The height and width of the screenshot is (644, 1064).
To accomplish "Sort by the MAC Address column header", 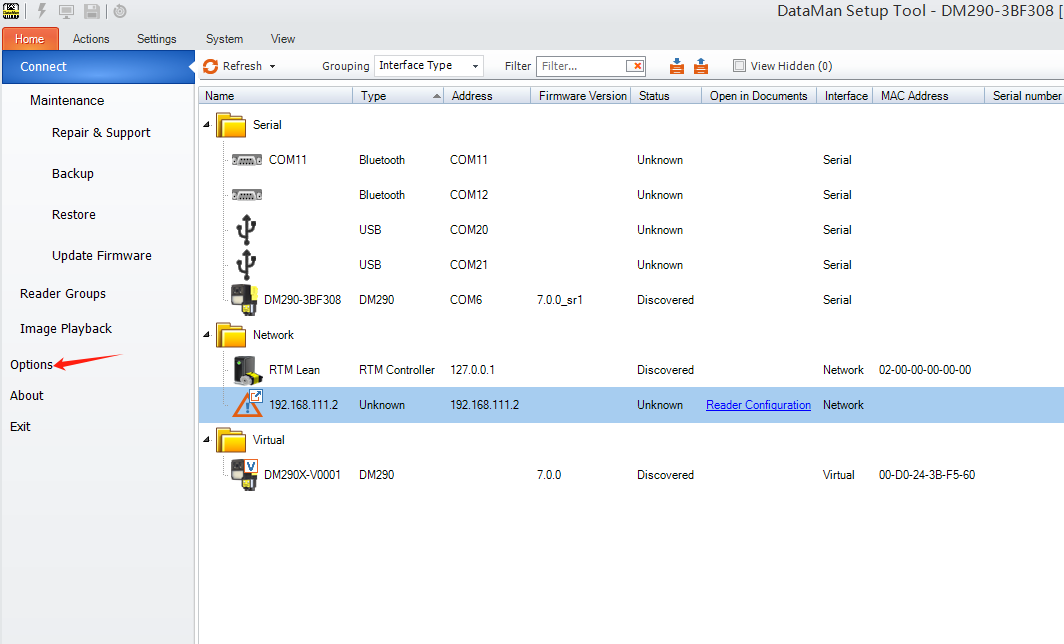I will [x=928, y=96].
